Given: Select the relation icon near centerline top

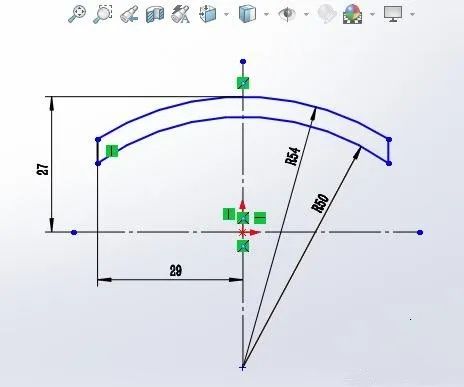Looking at the screenshot, I should (243, 83).
